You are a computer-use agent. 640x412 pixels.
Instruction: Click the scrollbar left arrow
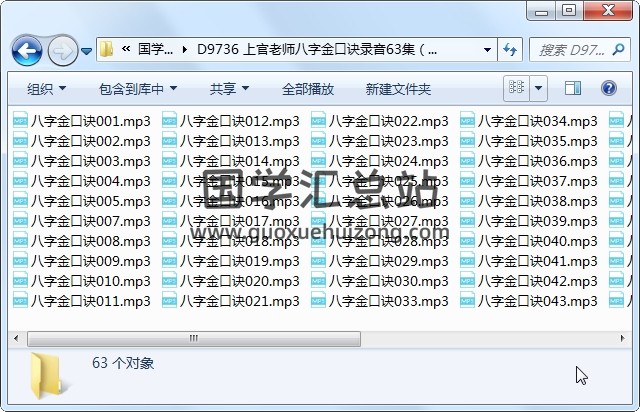pos(16,339)
